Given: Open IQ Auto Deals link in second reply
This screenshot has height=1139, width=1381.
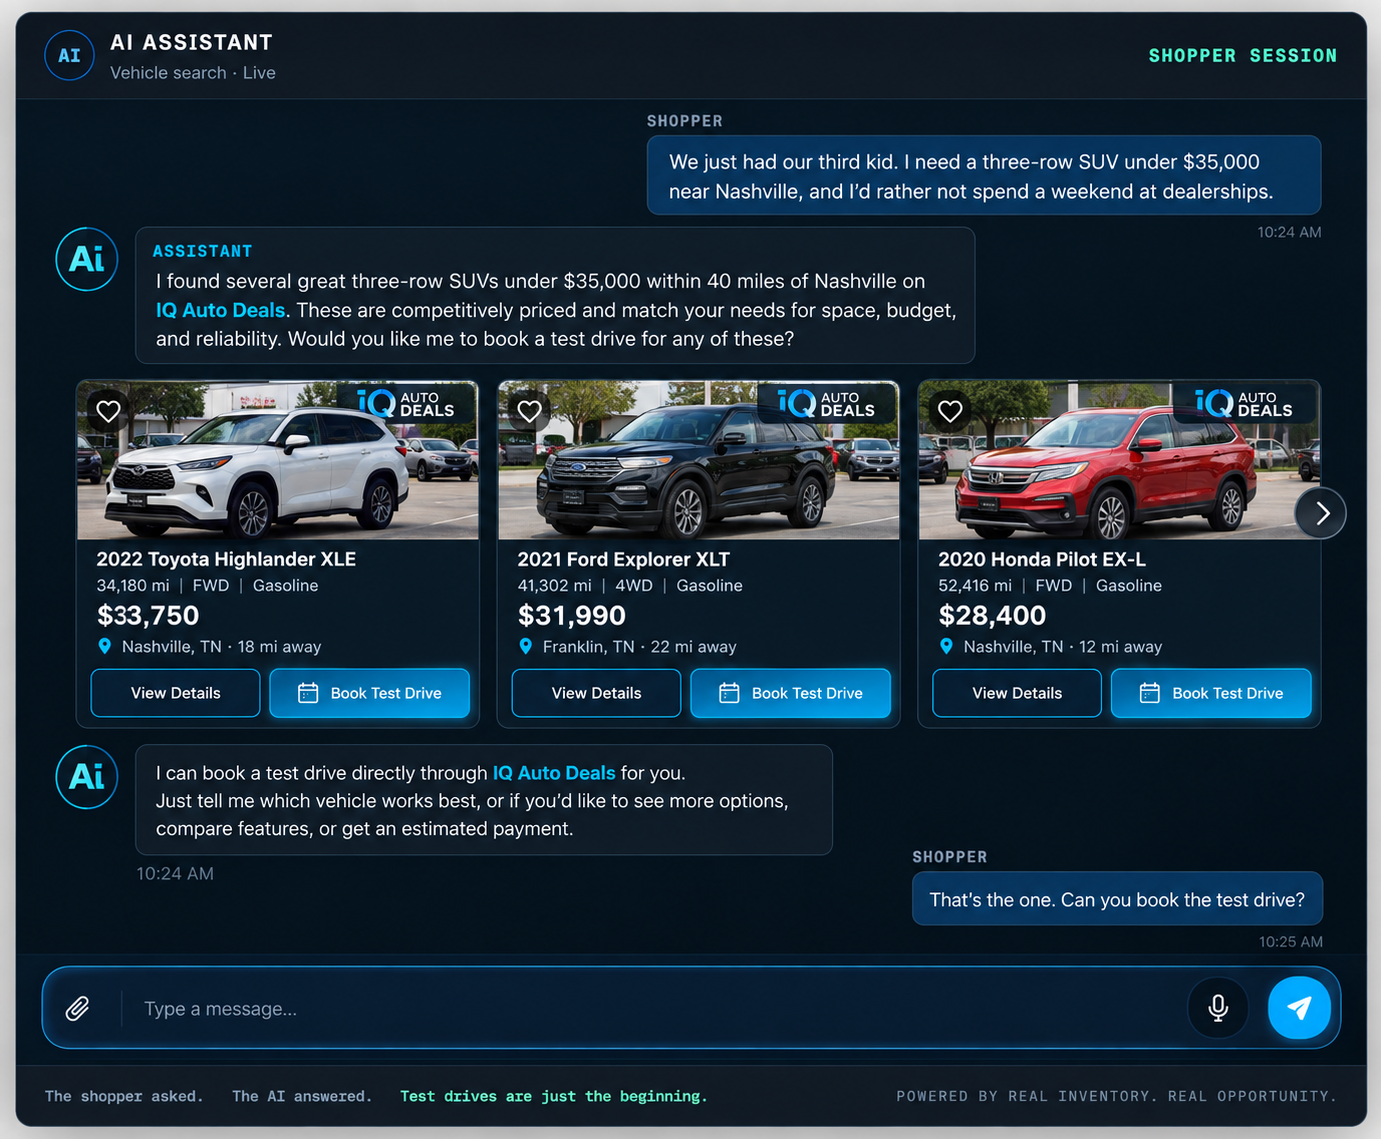Looking at the screenshot, I should tap(554, 773).
